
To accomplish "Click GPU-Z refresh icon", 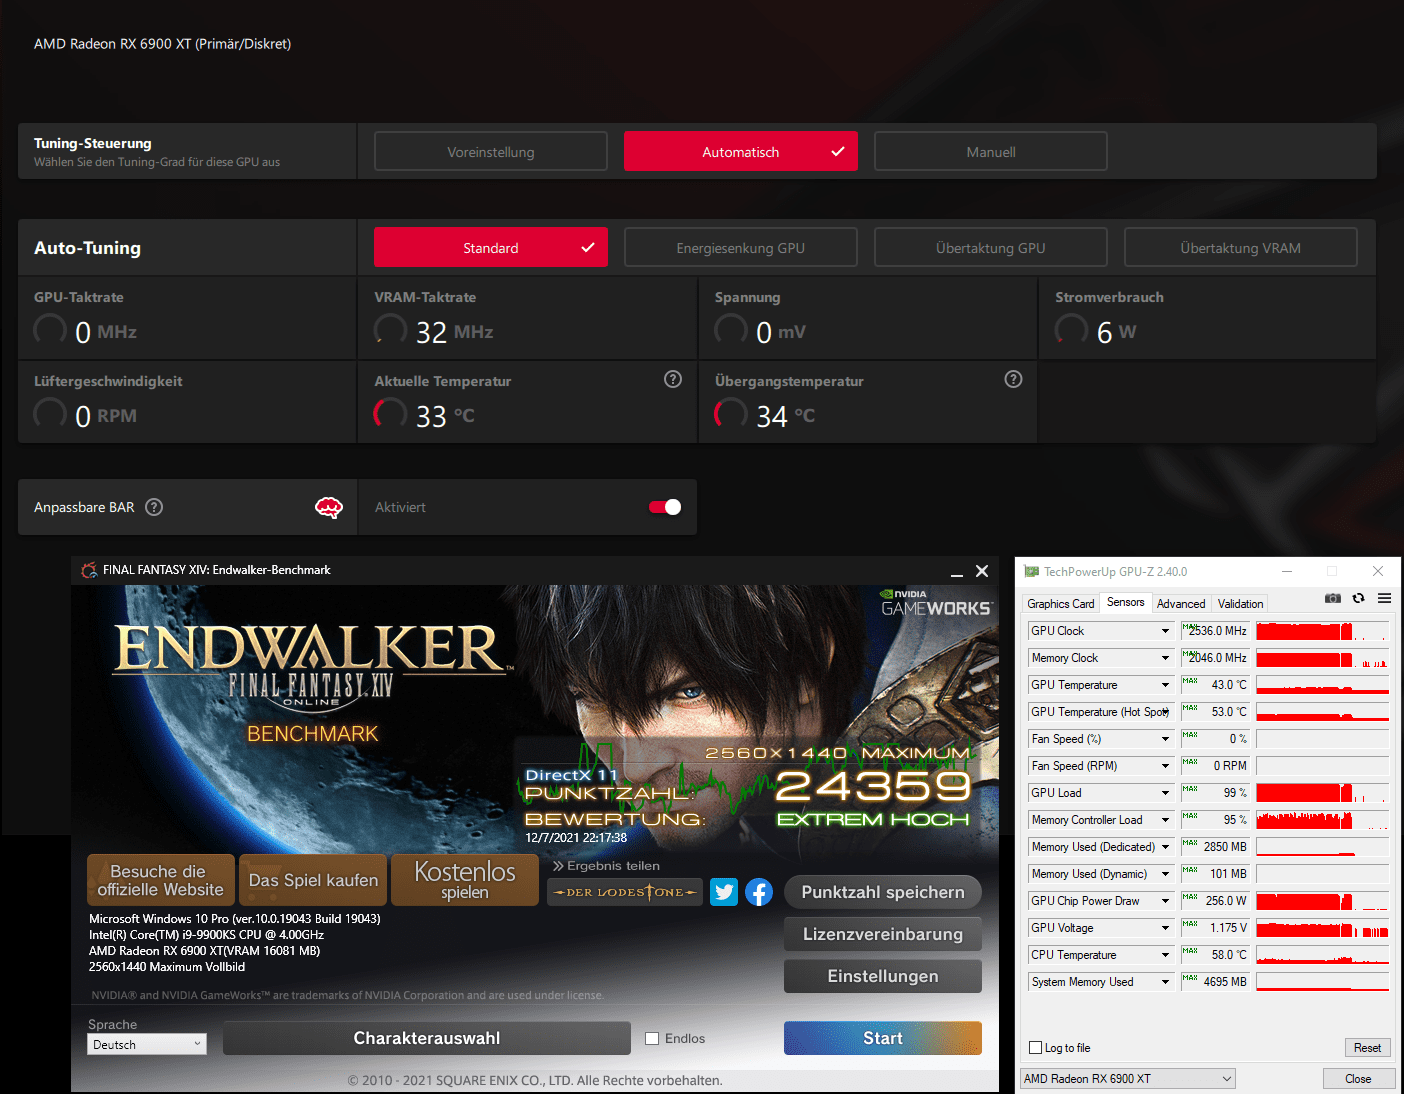I will coord(1358,598).
